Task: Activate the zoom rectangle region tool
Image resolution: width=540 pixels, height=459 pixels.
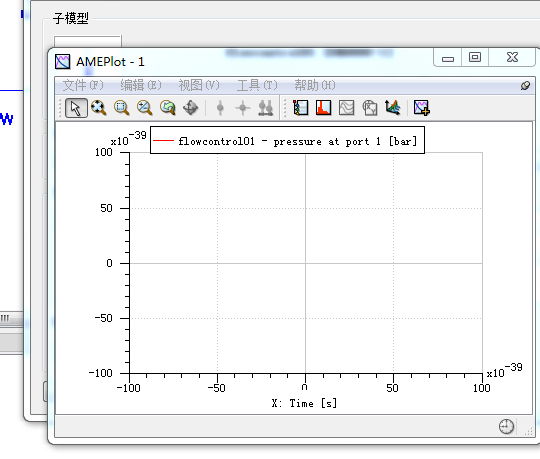Action: pos(122,108)
